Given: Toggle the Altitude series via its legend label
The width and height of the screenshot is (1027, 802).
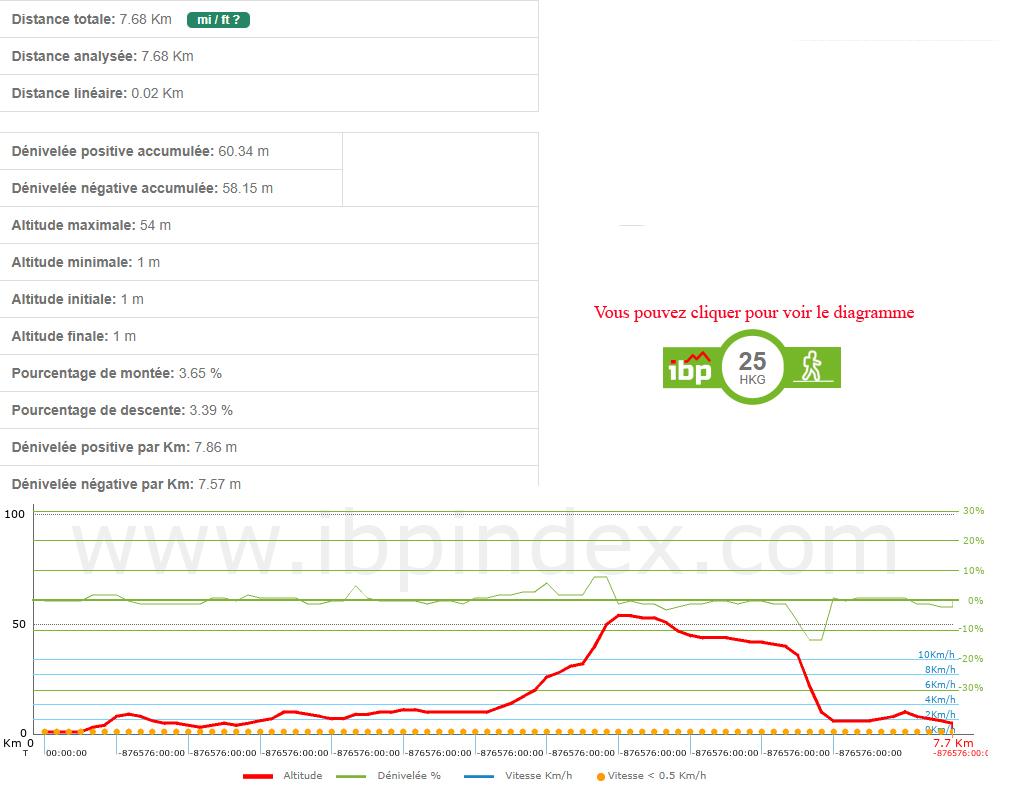Looking at the screenshot, I should point(302,776).
